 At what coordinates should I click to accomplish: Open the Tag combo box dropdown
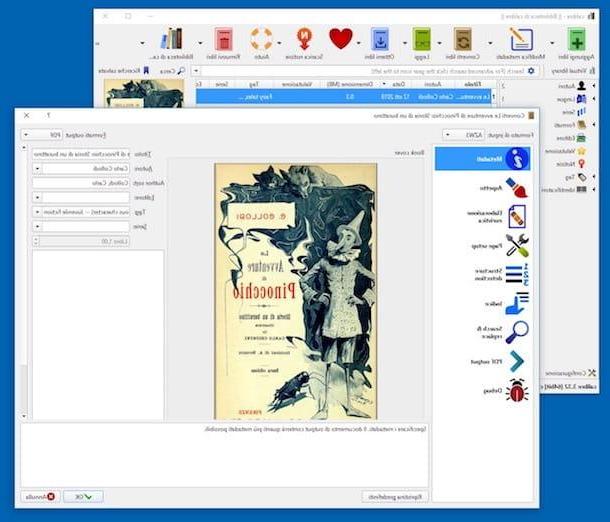(37, 212)
